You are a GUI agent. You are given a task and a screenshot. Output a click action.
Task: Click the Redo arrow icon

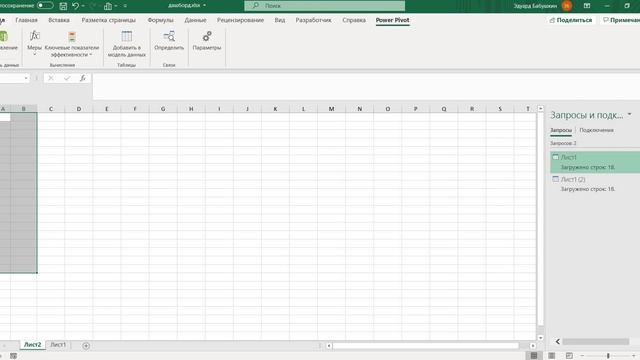[92, 6]
